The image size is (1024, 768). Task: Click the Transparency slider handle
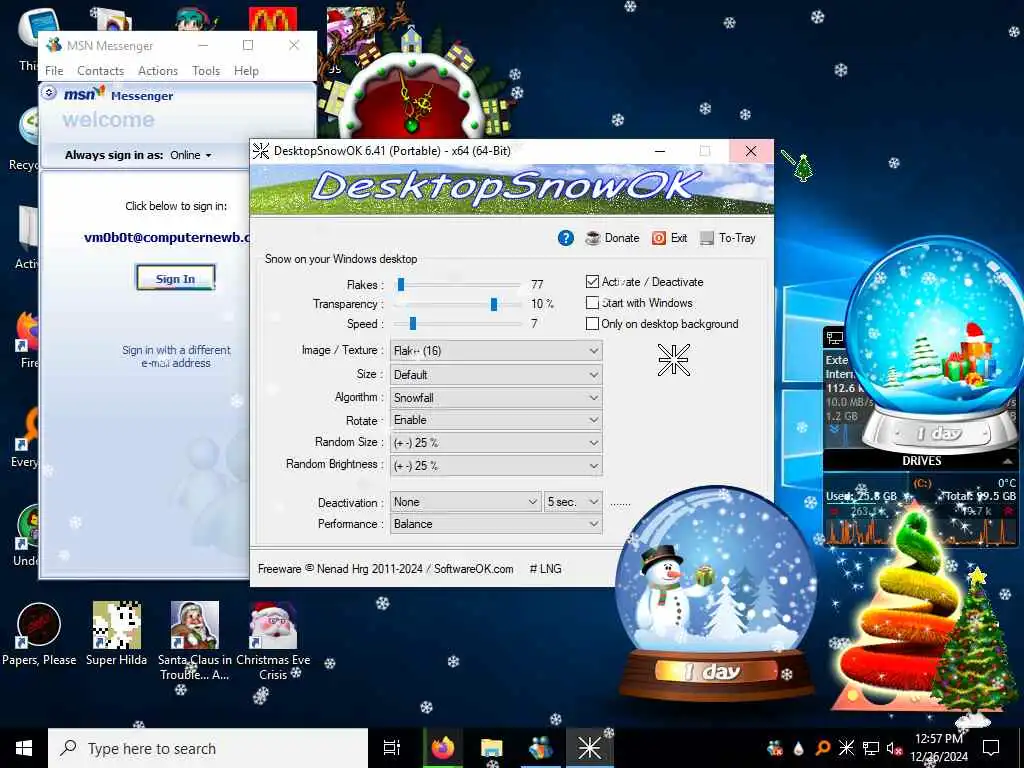[x=494, y=304]
